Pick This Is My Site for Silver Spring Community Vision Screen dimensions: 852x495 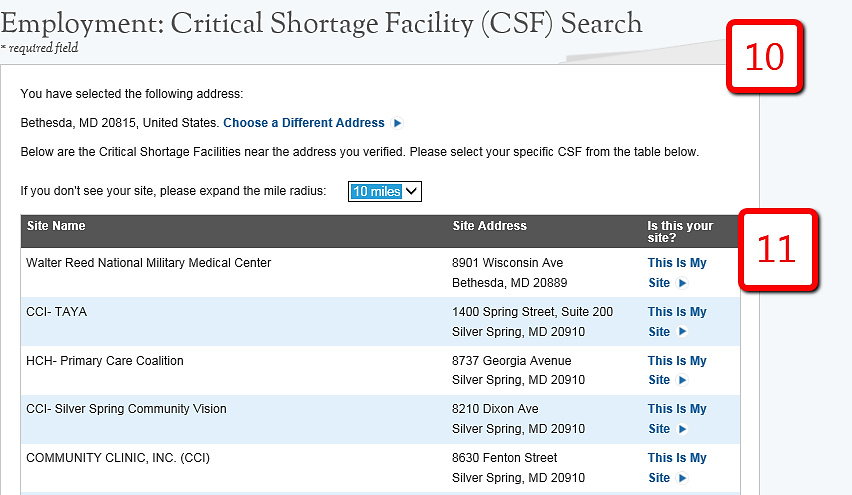click(676, 409)
